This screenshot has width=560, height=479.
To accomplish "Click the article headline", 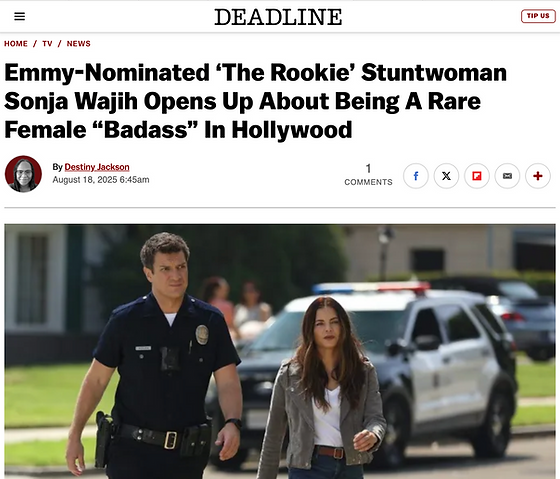I will (255, 101).
